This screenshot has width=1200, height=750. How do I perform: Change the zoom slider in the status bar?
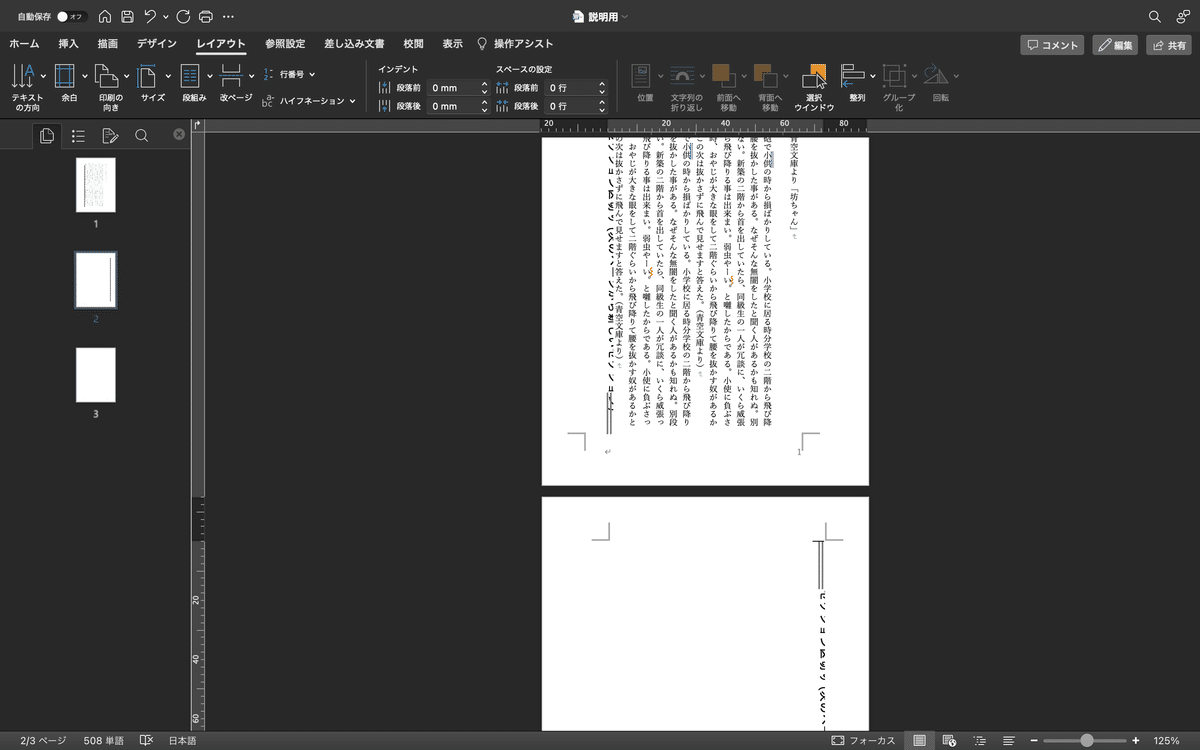pos(1087,741)
